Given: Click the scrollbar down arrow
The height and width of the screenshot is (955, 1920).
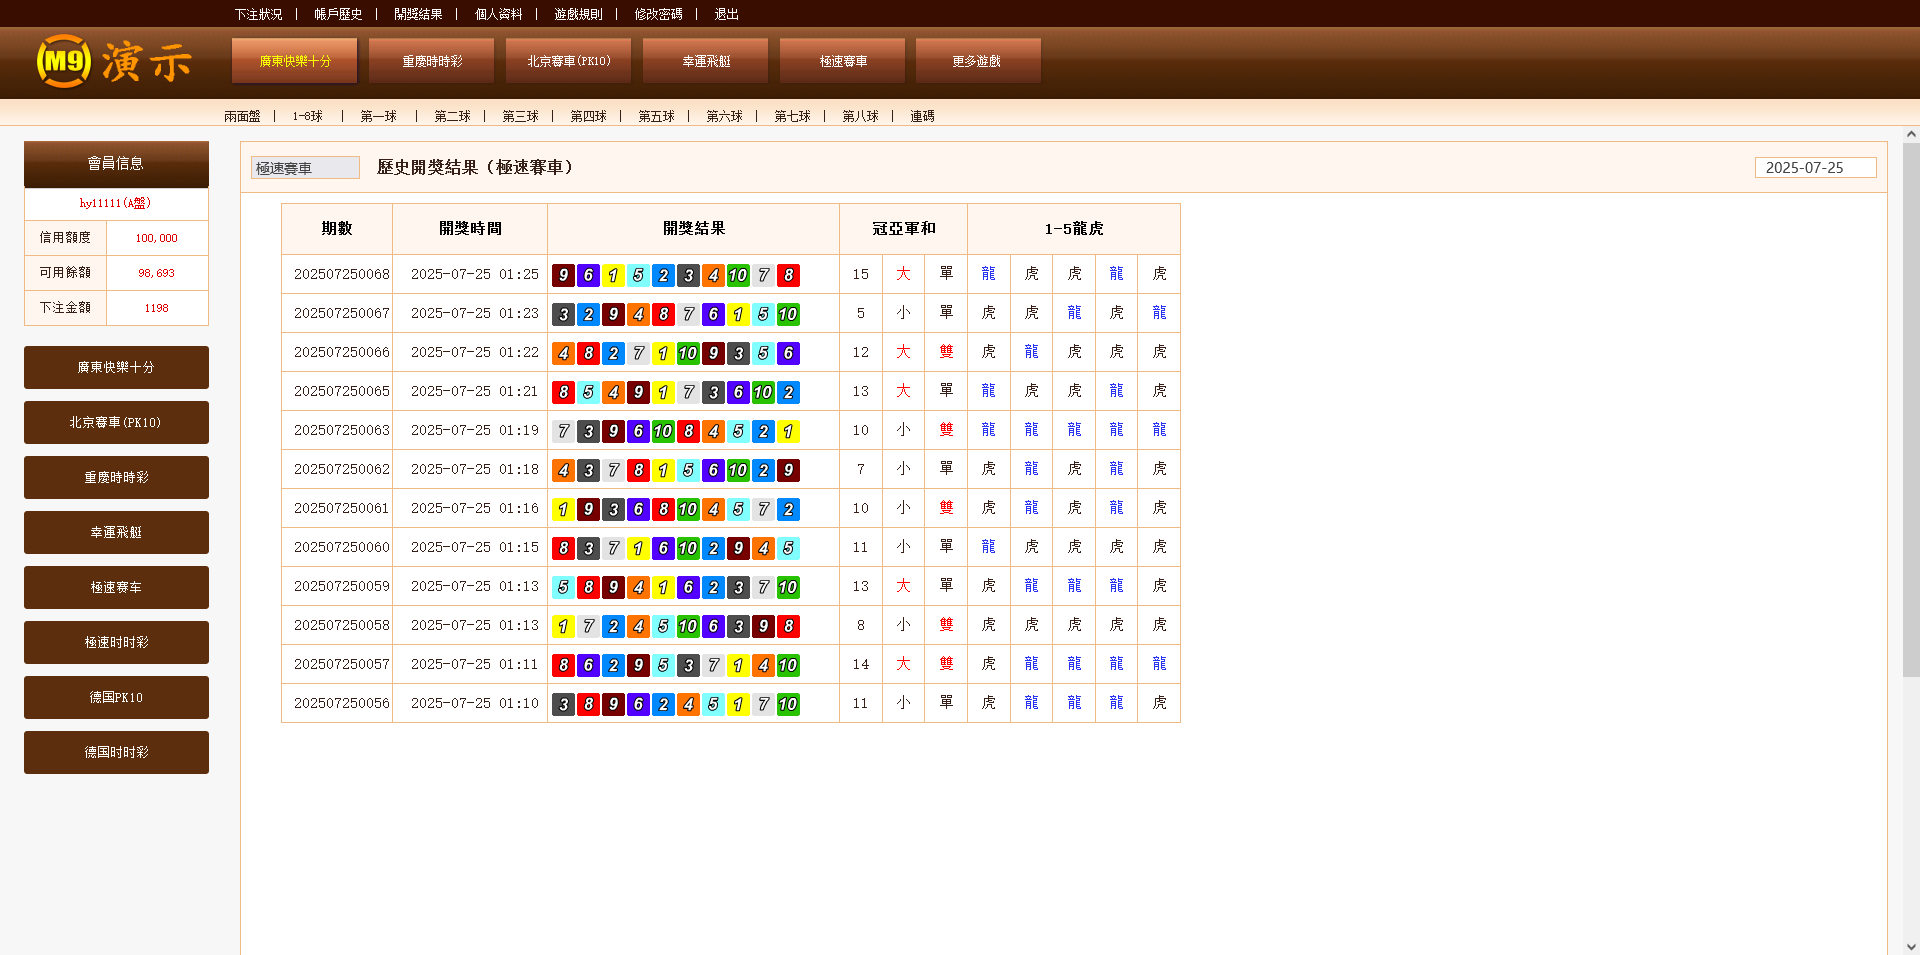Looking at the screenshot, I should pos(1911,946).
